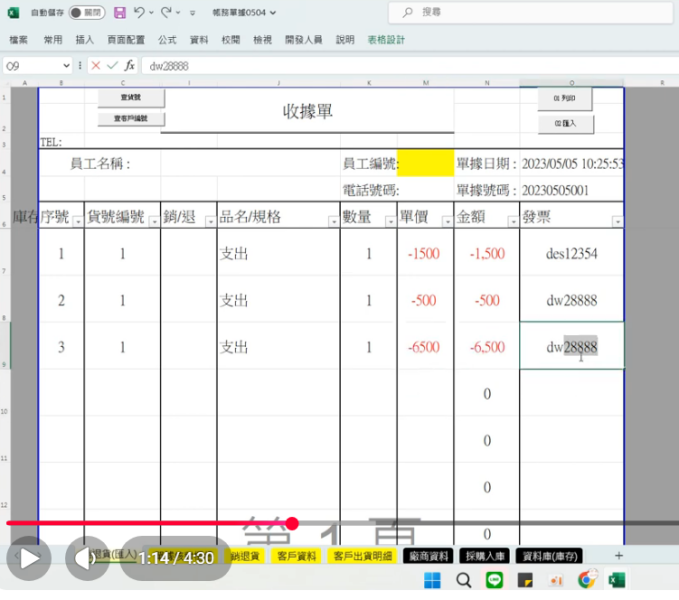
Task: Open the Windows Start menu
Action: tap(432, 580)
